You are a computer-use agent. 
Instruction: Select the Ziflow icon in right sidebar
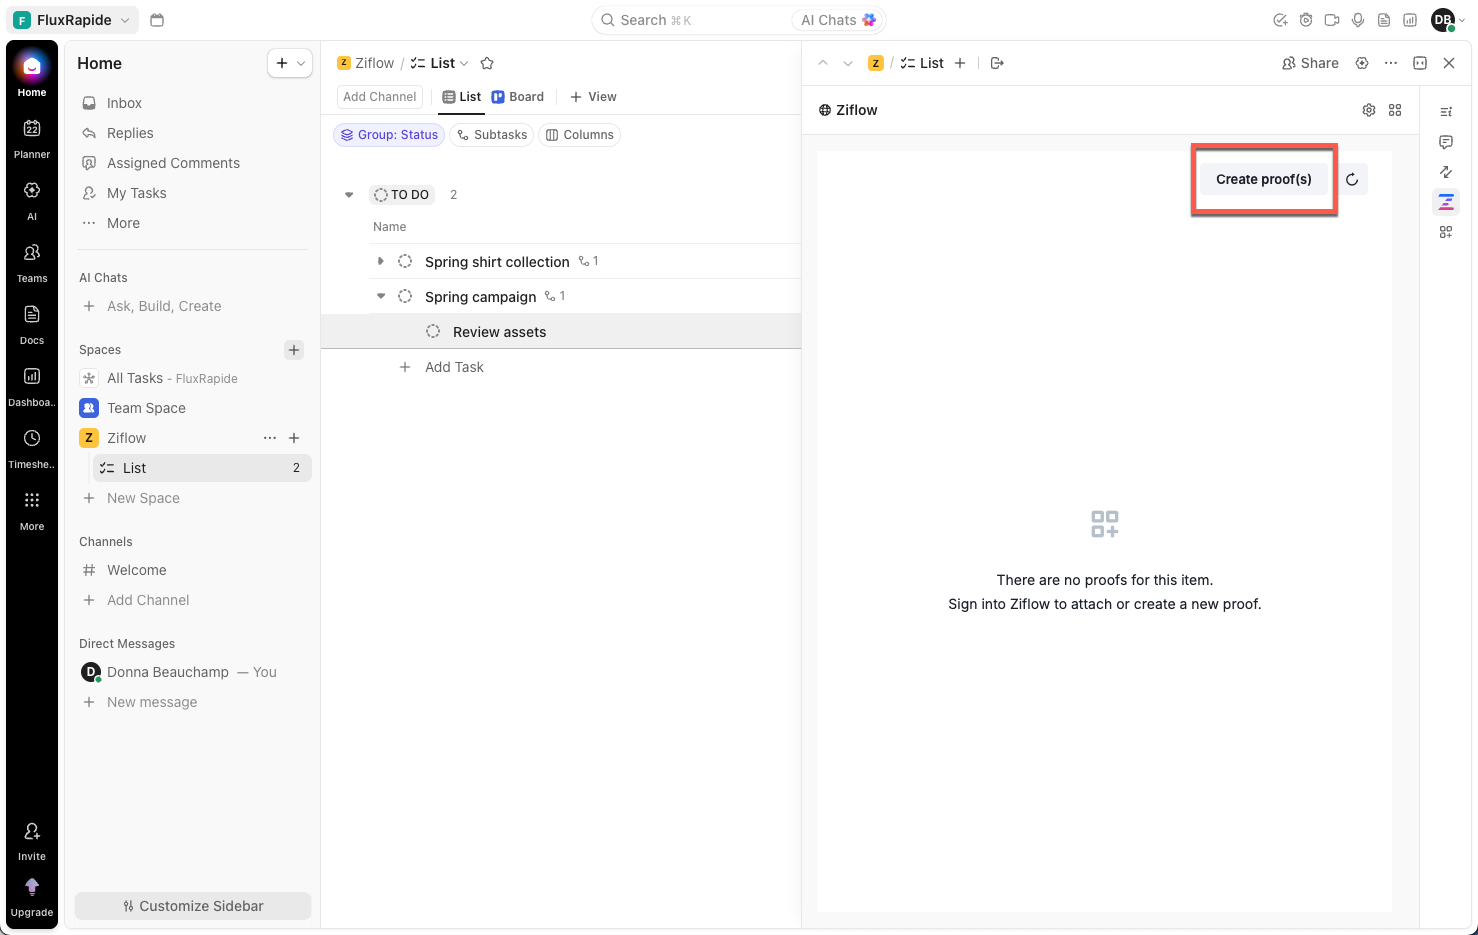tap(1446, 202)
